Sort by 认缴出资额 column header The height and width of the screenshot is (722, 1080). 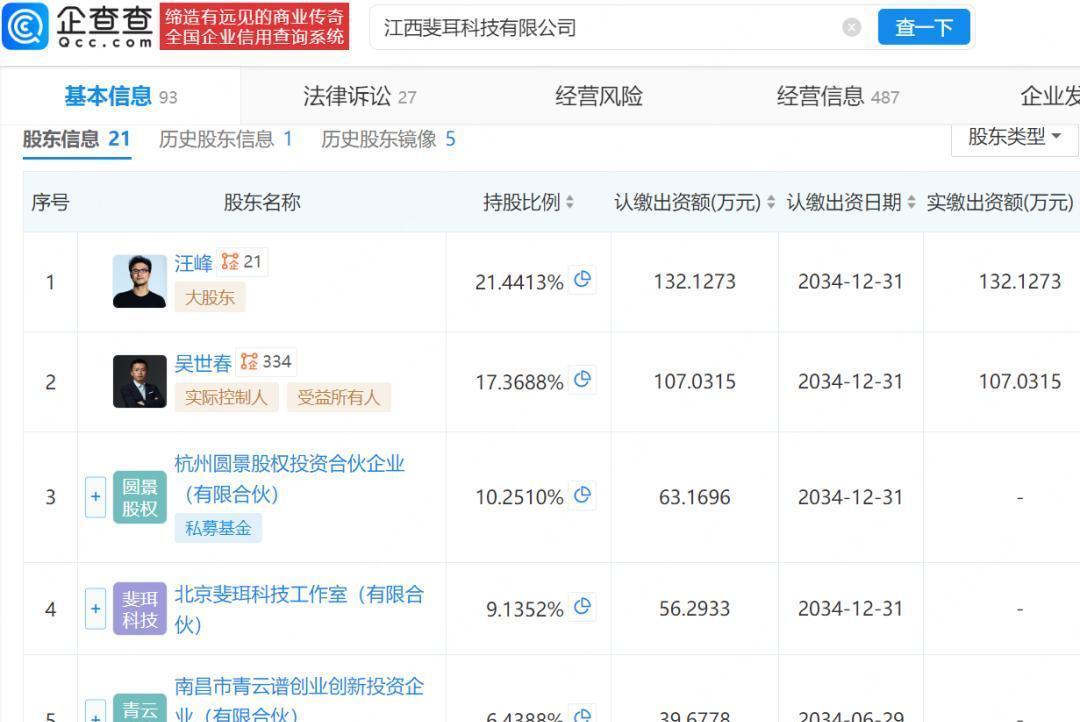(694, 202)
